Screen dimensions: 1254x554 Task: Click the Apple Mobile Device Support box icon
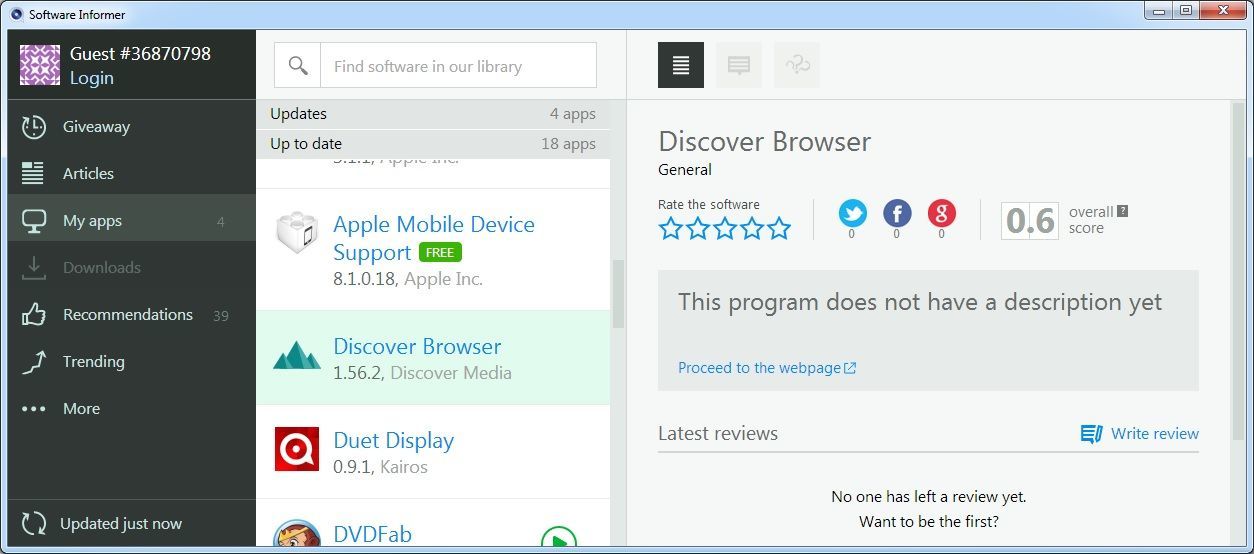coord(297,234)
